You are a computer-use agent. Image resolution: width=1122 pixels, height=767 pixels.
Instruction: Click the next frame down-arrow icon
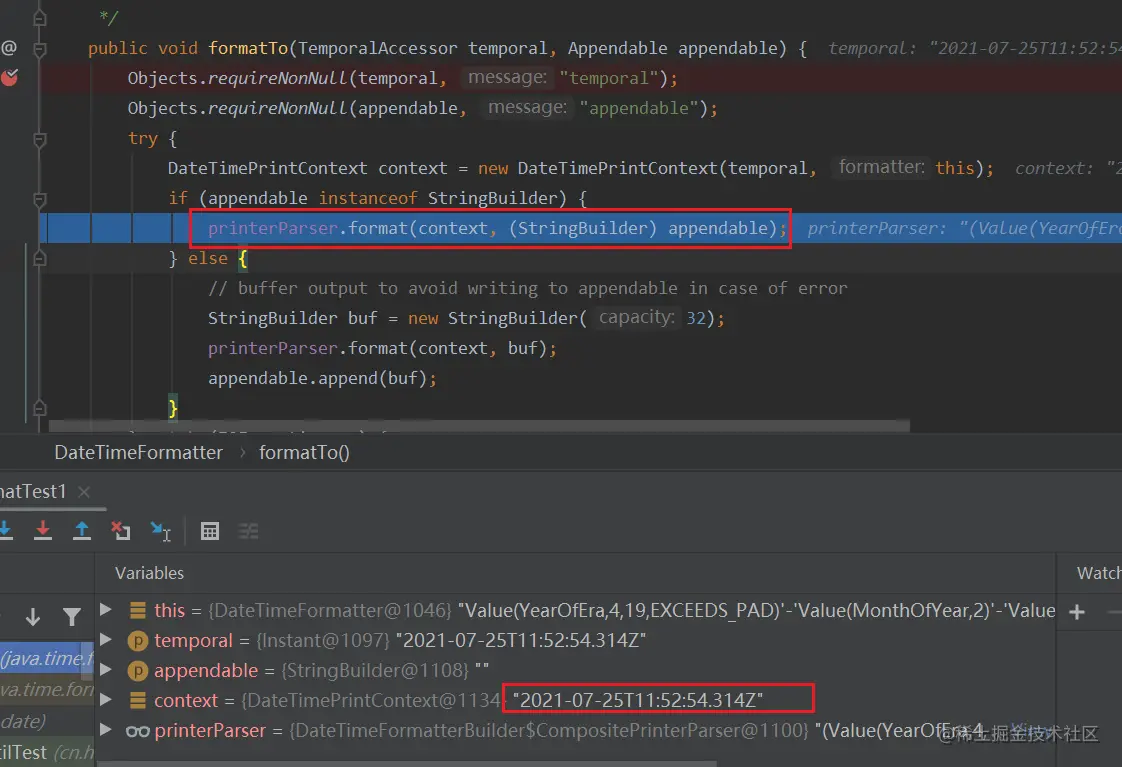pos(33,617)
